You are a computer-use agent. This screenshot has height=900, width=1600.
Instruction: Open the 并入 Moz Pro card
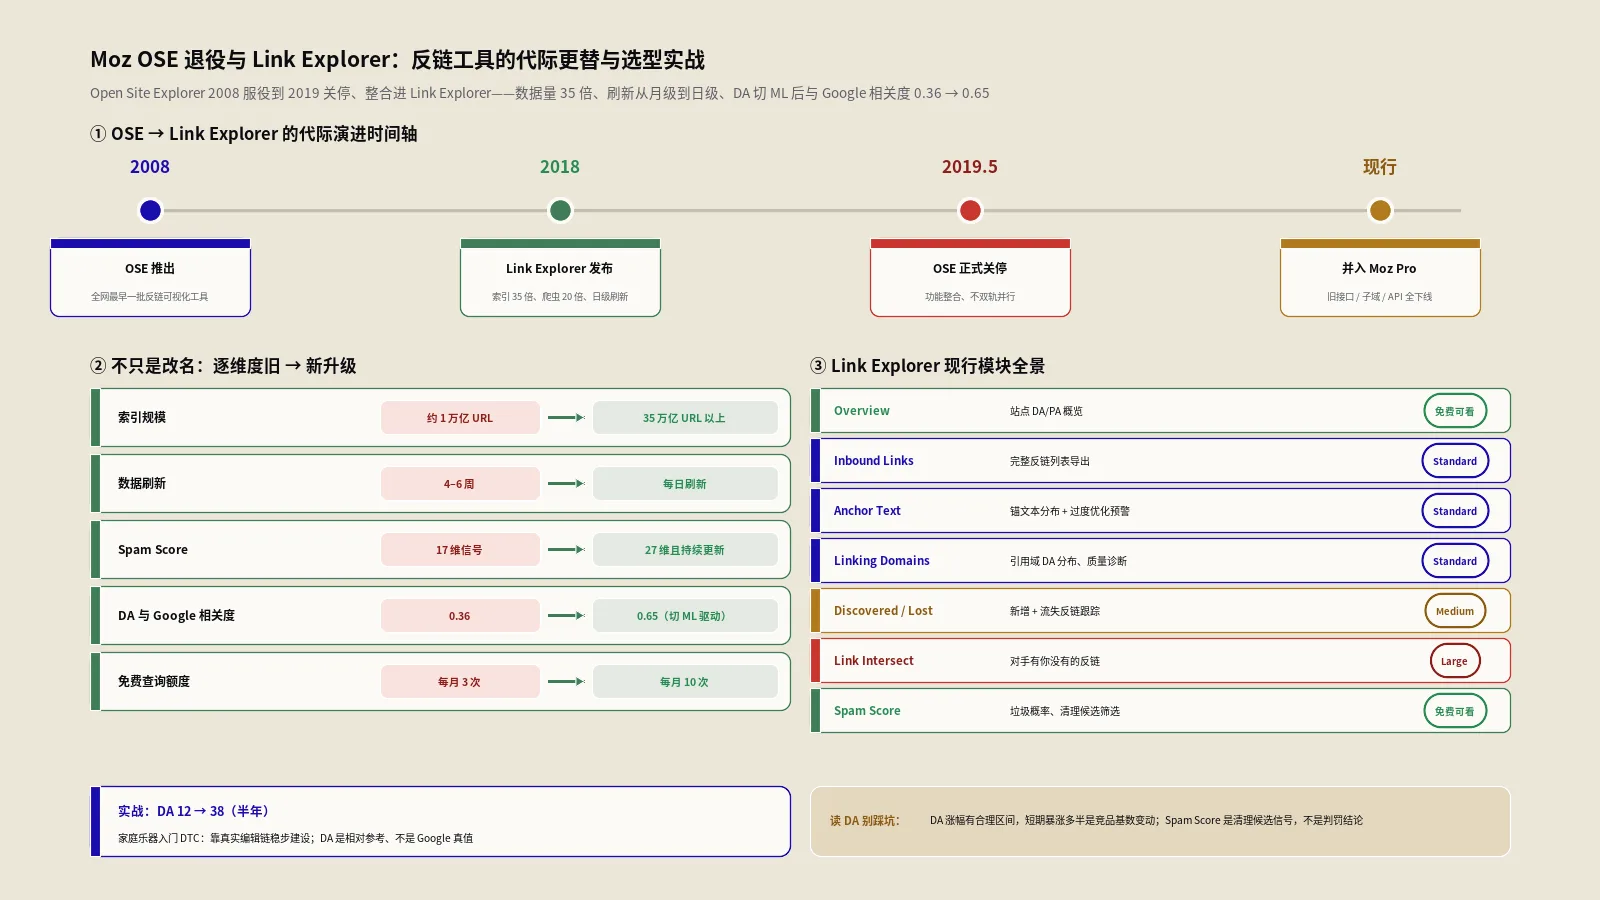[x=1380, y=278]
